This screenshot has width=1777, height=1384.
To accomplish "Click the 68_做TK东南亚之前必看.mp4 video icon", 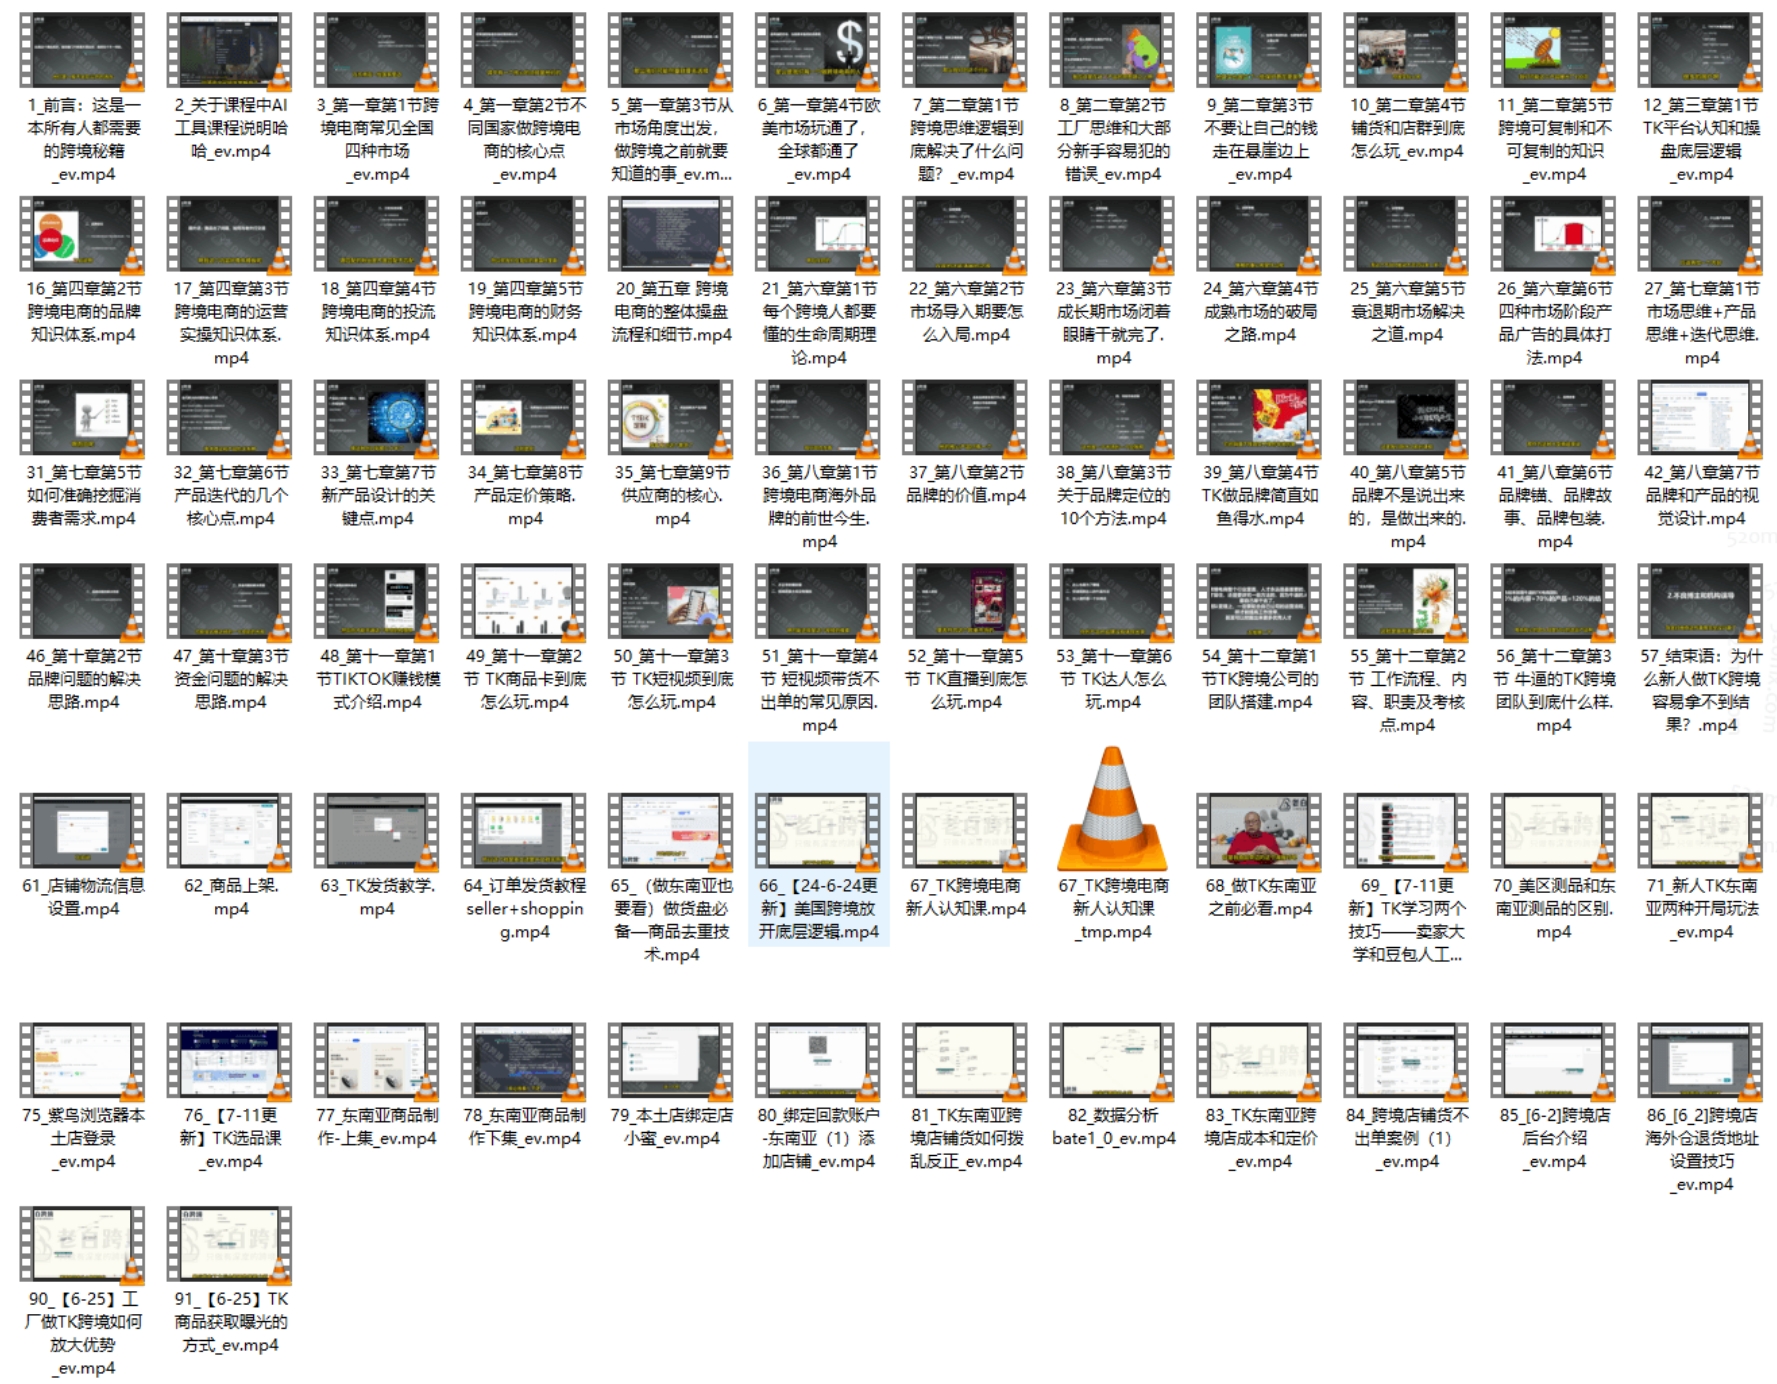I will point(1259,831).
